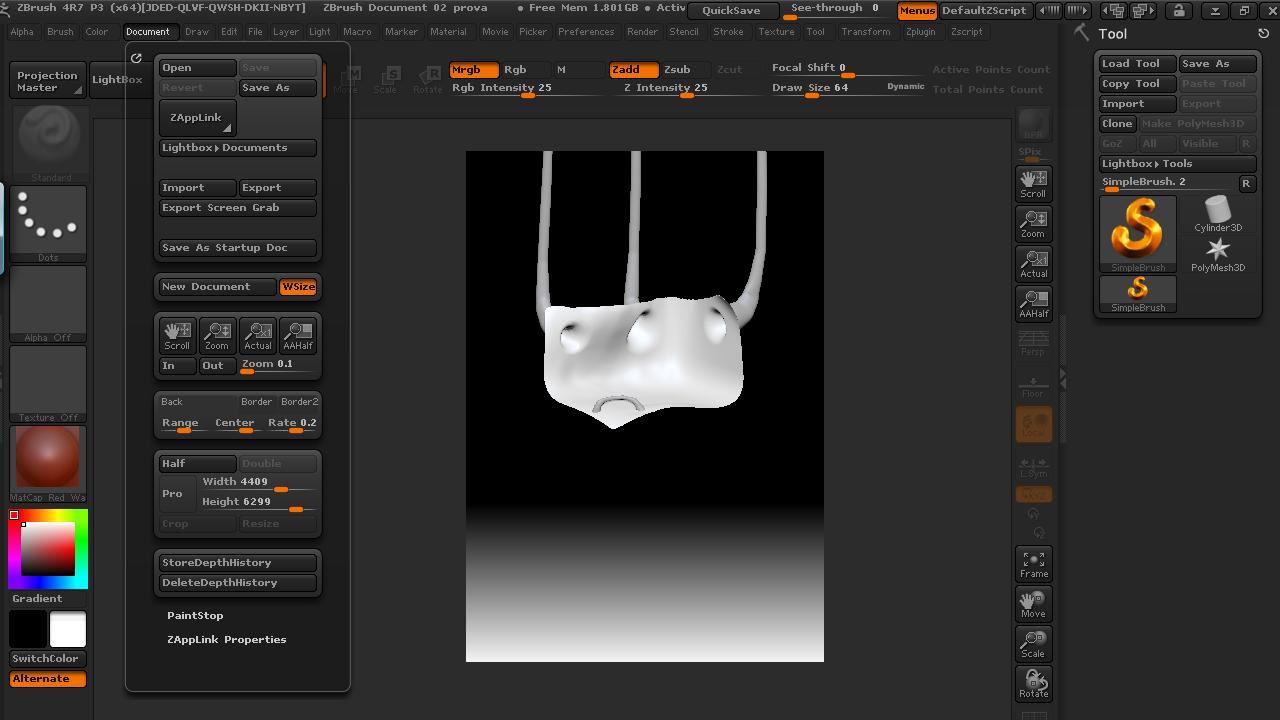The height and width of the screenshot is (720, 1280).
Task: Click the Document palette dock icon
Action: pos(136,58)
